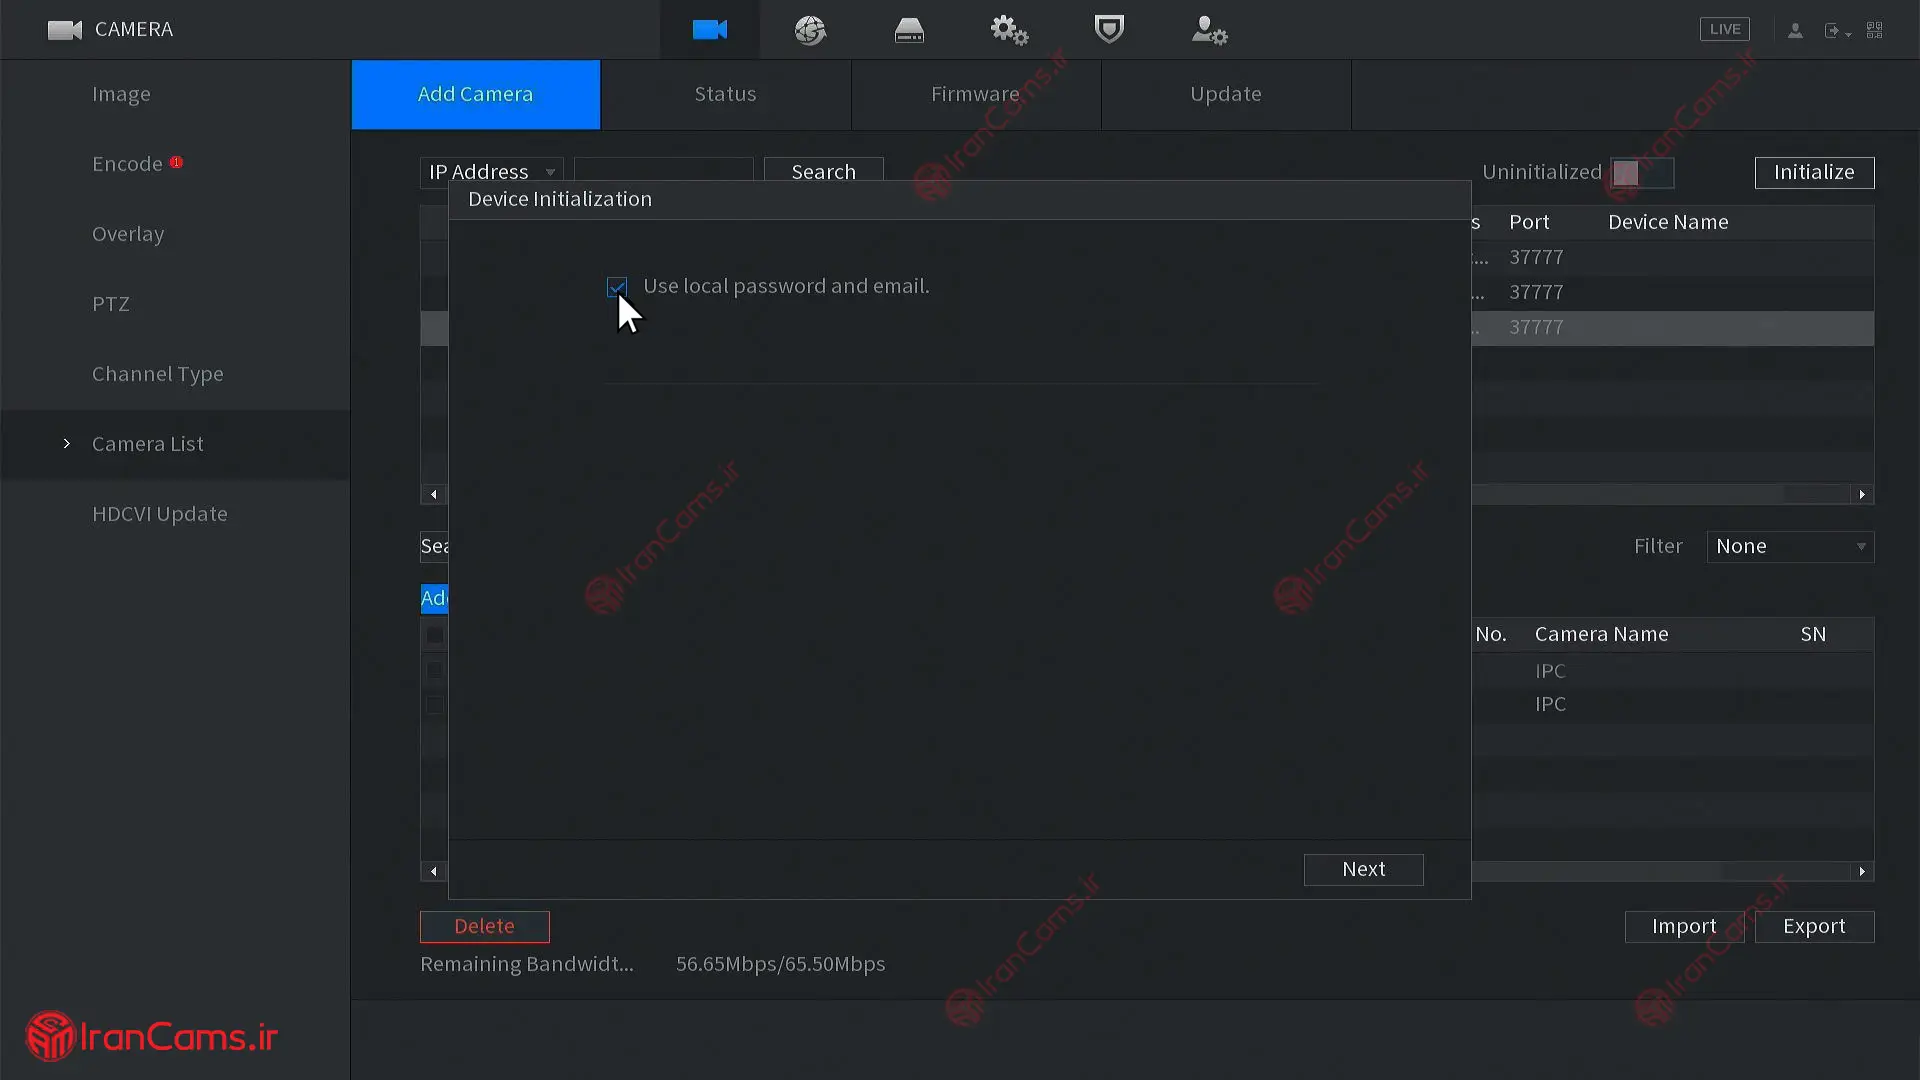Click right scroll arrow of upper table
Screen dimensions: 1920x1080
click(x=1862, y=495)
